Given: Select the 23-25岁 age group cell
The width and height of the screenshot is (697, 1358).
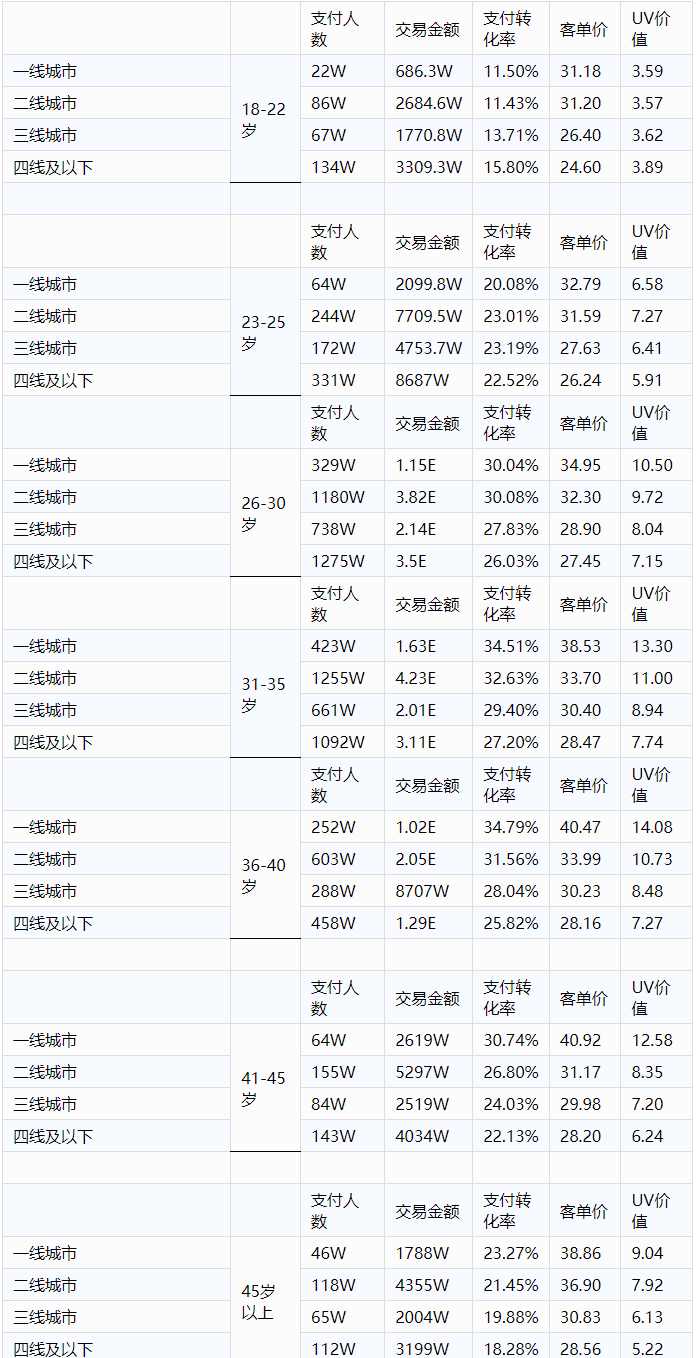Looking at the screenshot, I should pyautogui.click(x=264, y=332).
